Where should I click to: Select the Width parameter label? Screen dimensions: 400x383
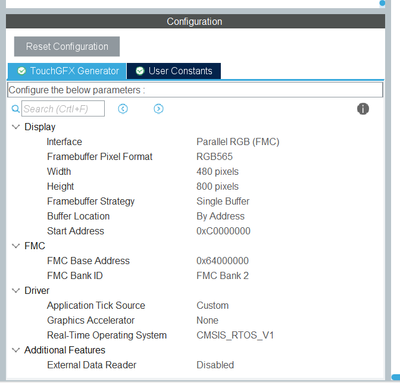(59, 171)
